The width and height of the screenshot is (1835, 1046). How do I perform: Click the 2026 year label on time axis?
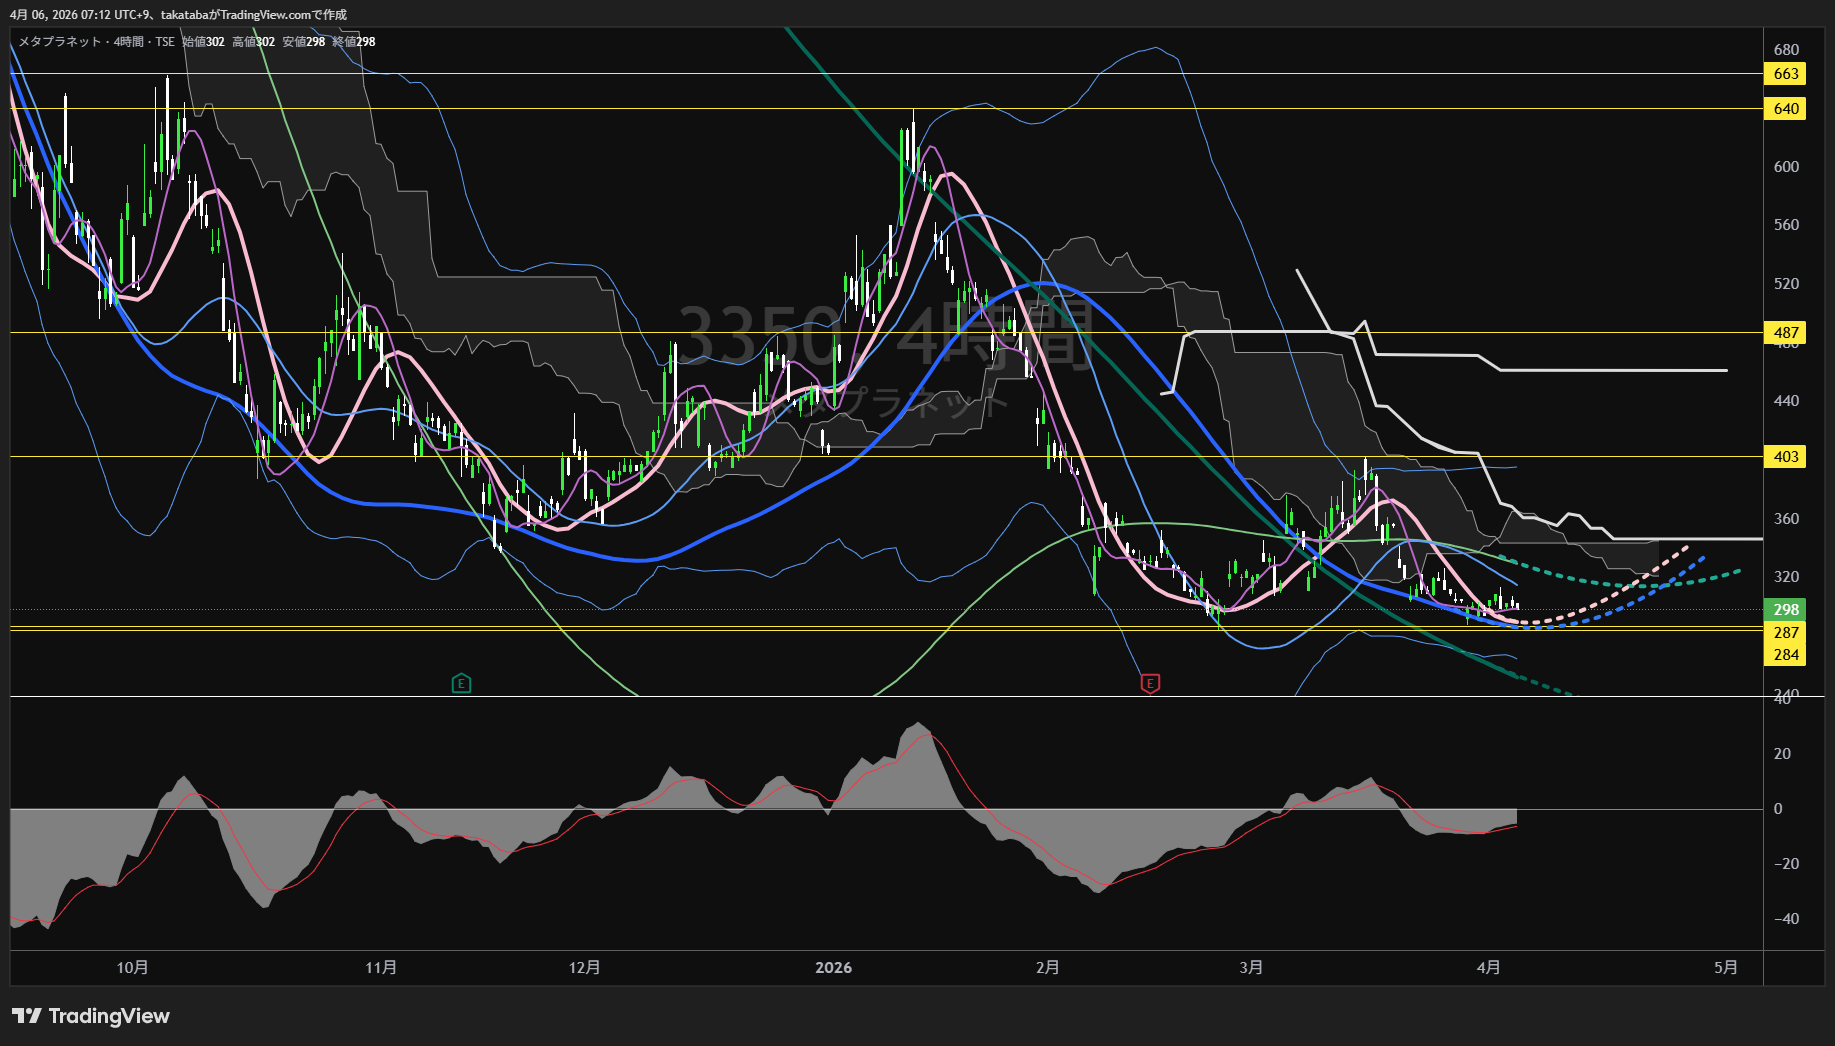(x=833, y=968)
